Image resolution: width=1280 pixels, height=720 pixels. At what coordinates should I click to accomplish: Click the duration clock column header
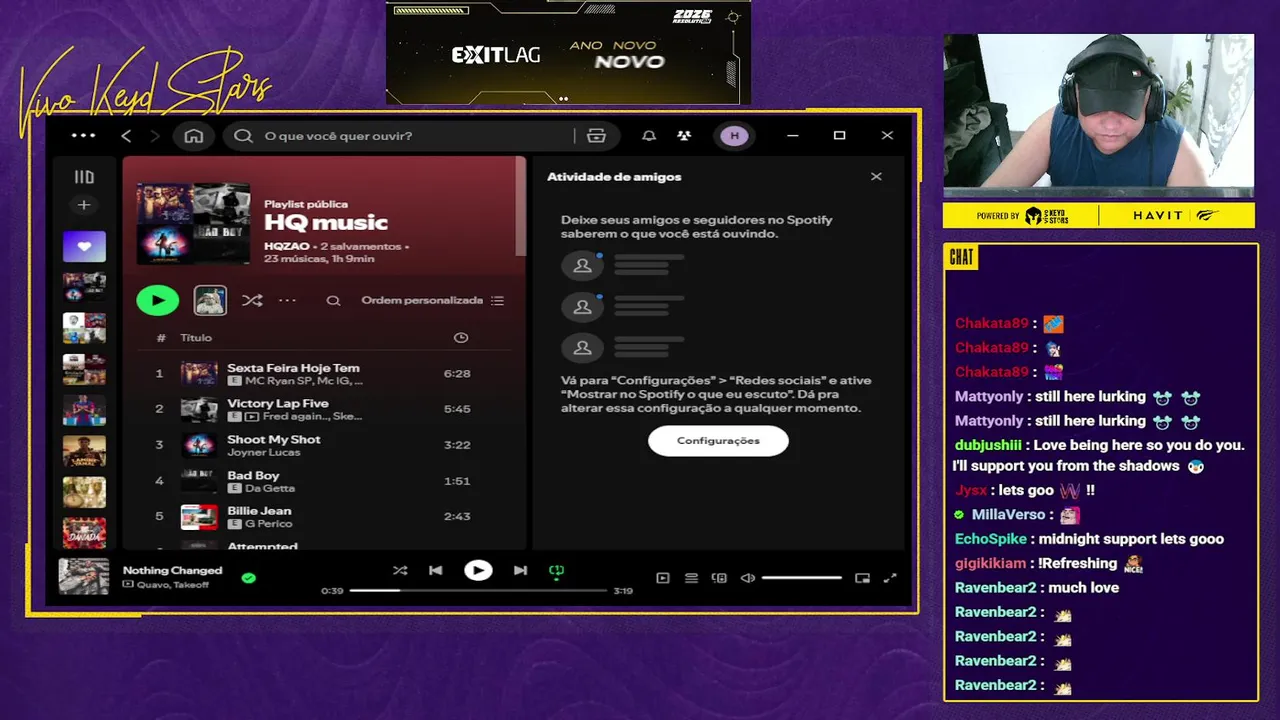461,338
